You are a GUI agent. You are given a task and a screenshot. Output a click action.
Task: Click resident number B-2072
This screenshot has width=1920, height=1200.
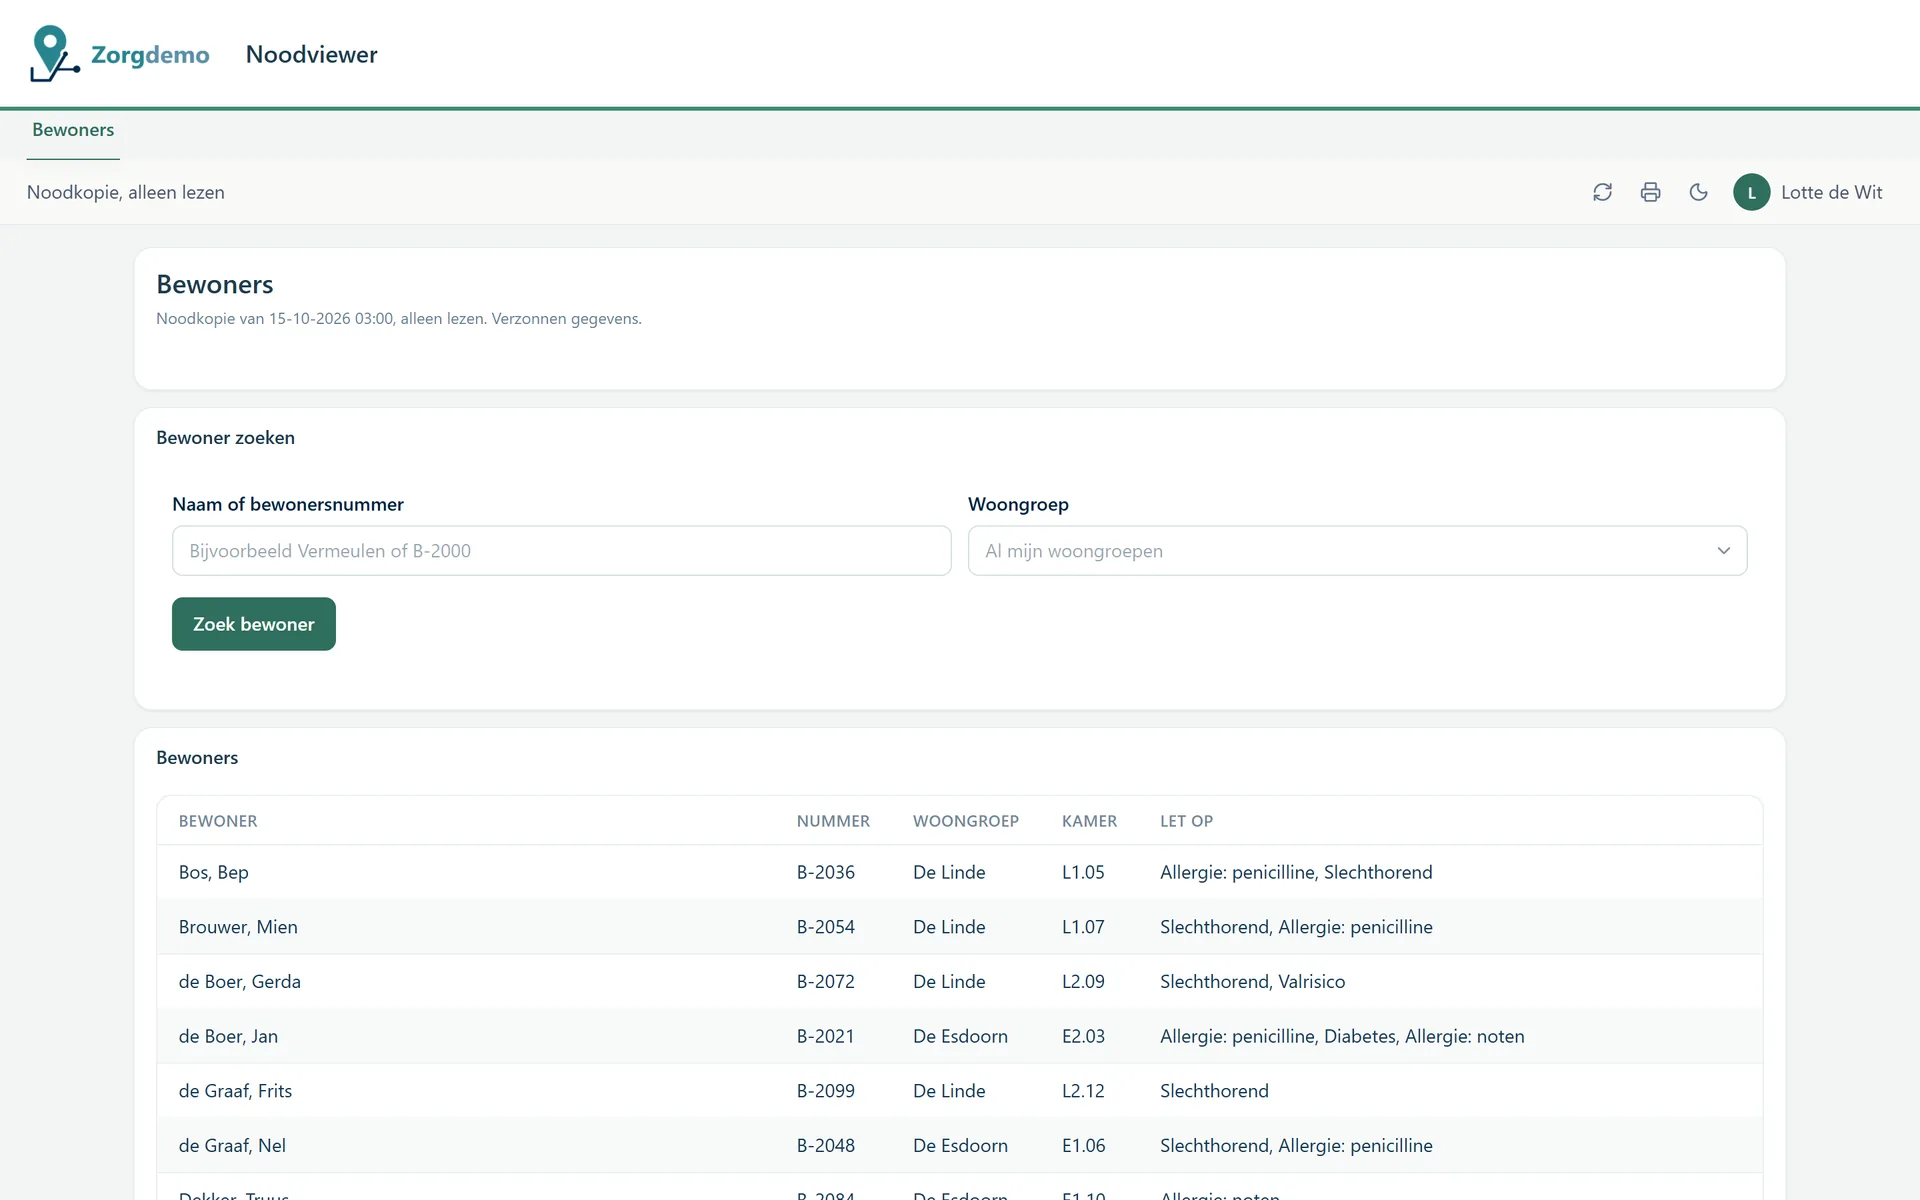826,982
